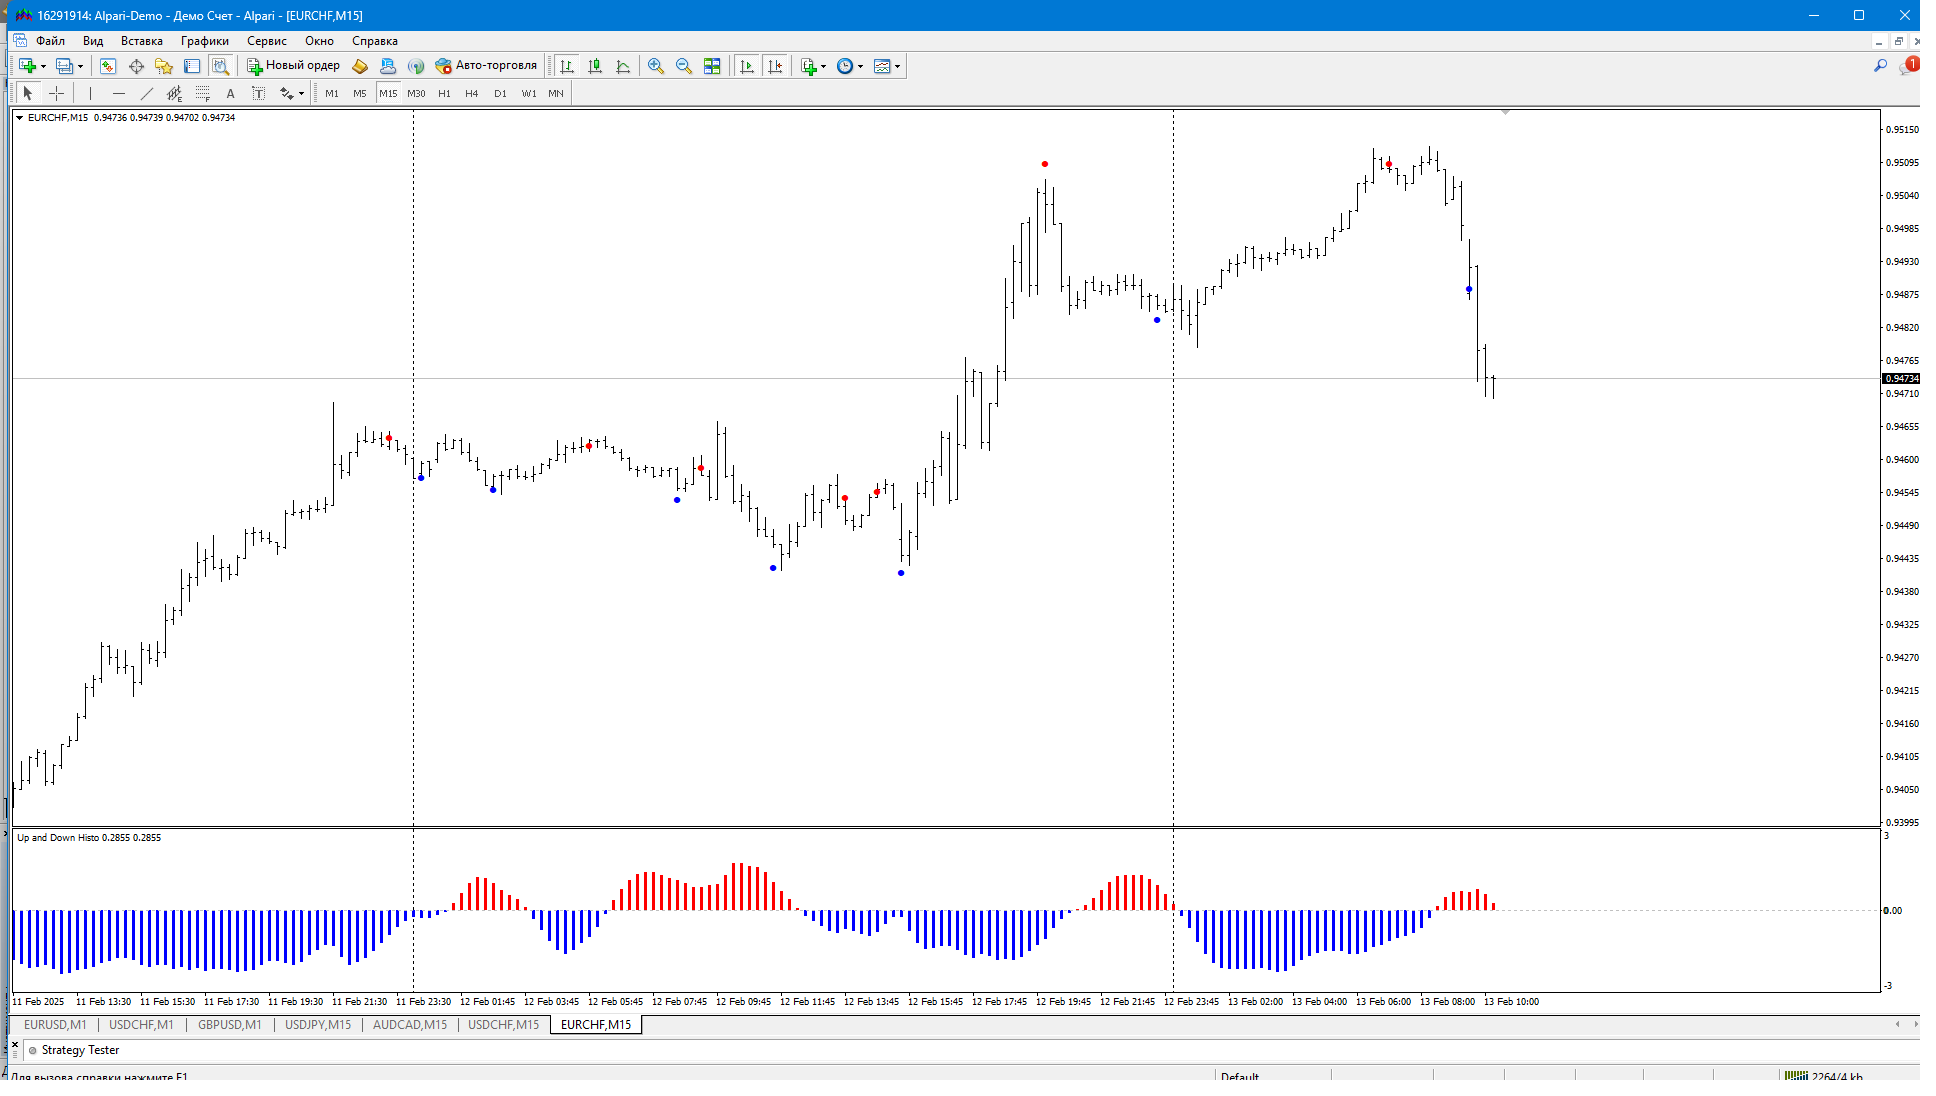Select the crosshair cursor tool
Viewport: 1936px width, 1096px height.
57,93
